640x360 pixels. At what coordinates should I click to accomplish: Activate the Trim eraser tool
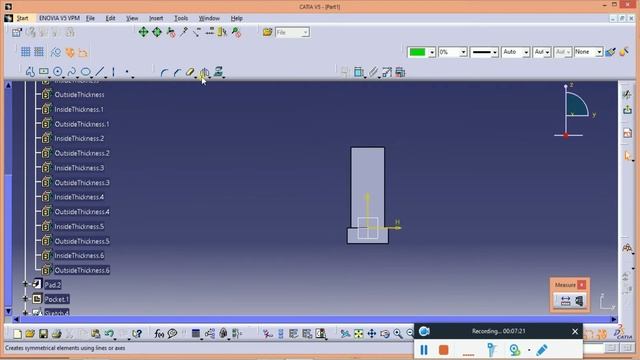pyautogui.click(x=190, y=73)
